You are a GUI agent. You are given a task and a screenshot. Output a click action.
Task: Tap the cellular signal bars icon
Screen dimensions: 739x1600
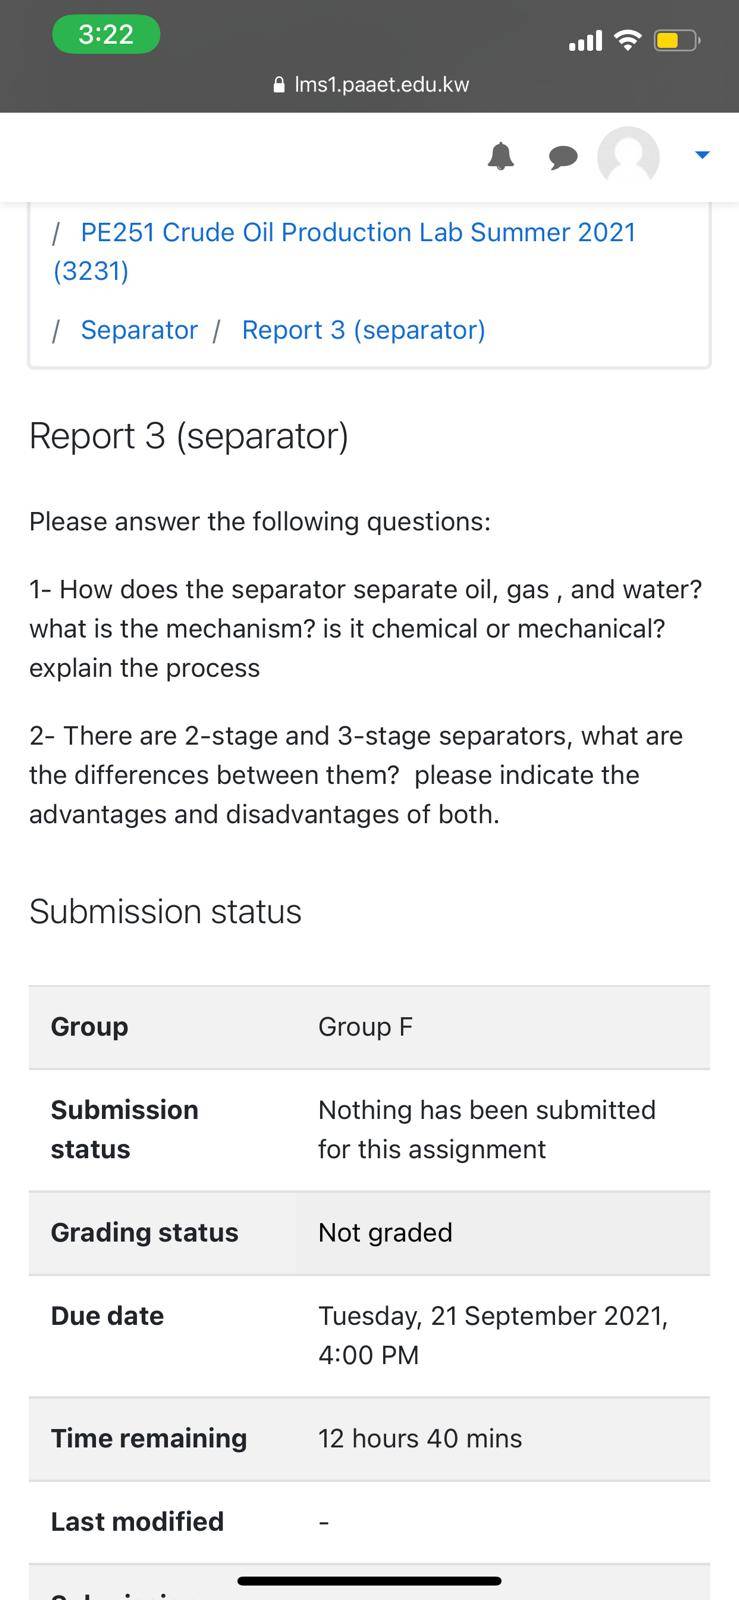pyautogui.click(x=585, y=41)
